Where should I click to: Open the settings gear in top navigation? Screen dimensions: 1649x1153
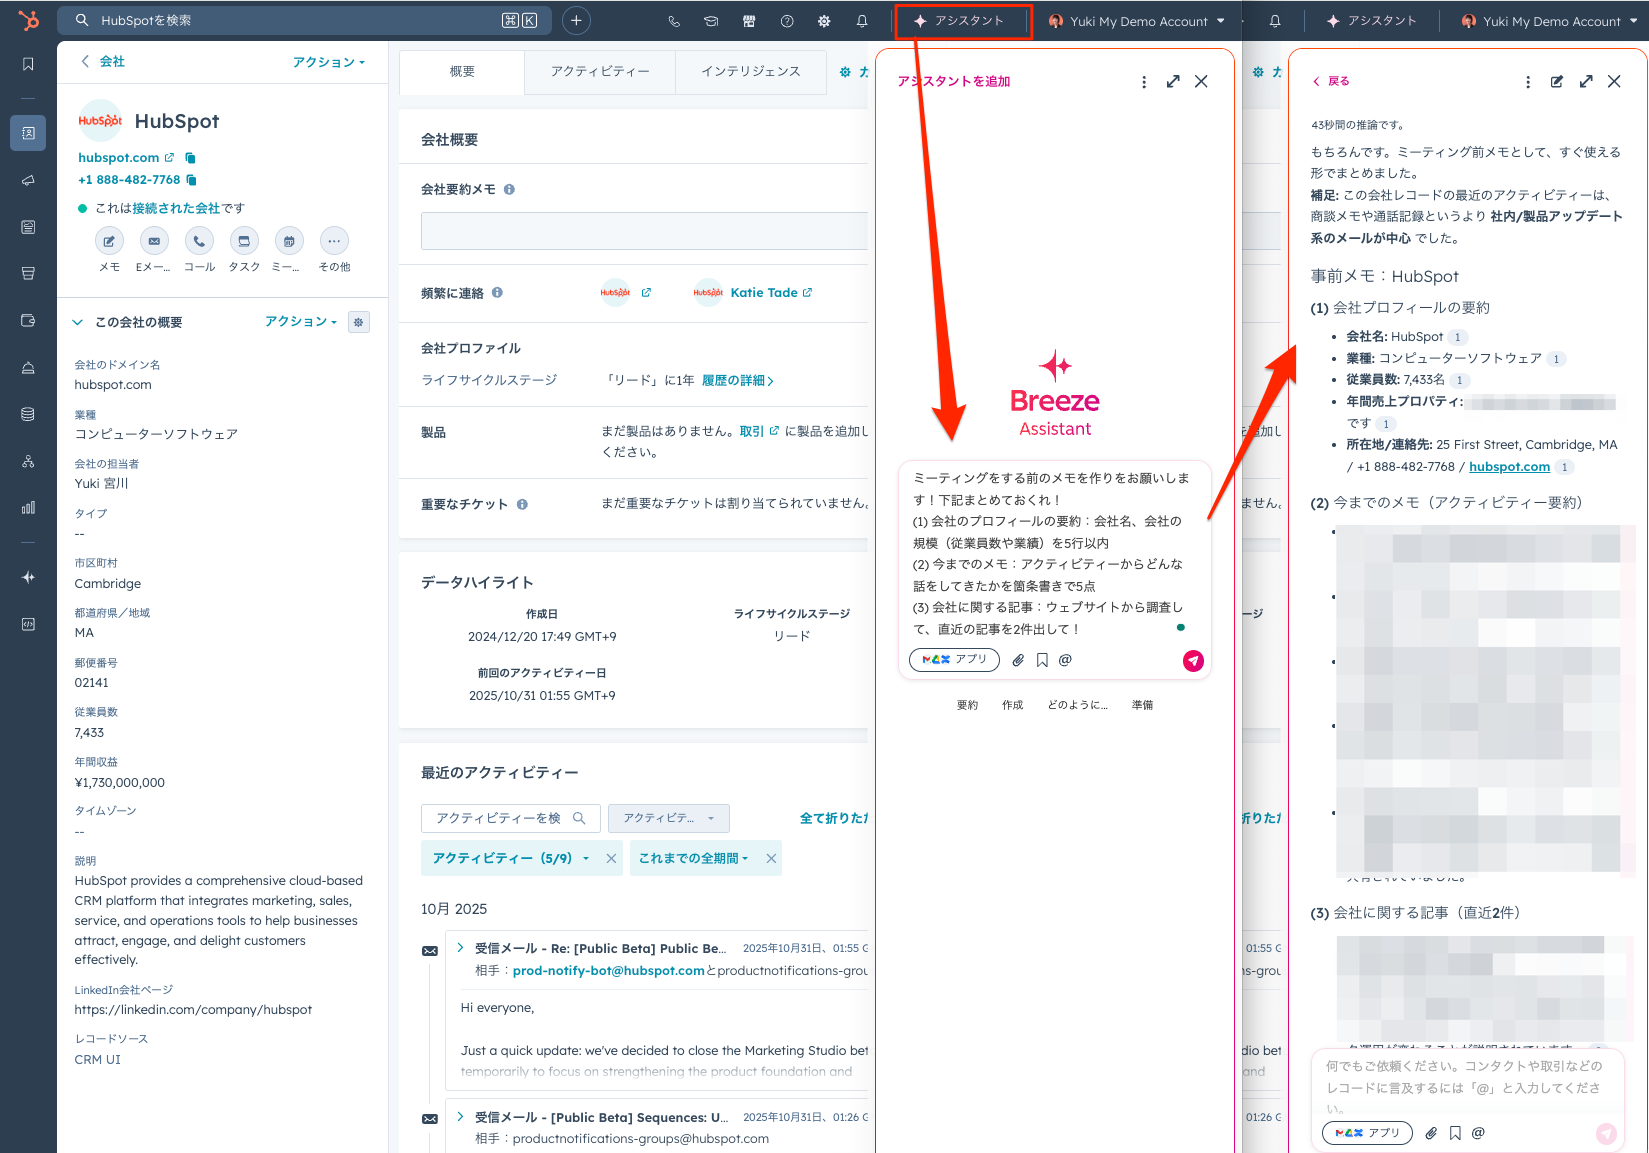tap(823, 20)
